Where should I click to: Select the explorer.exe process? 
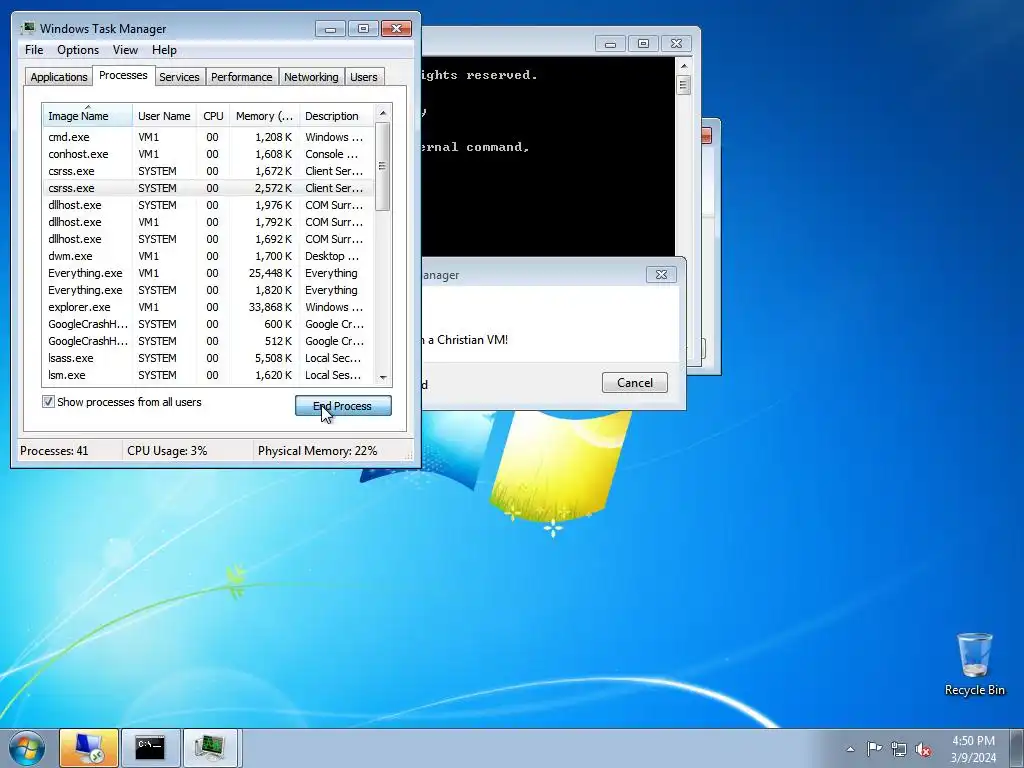(209, 307)
